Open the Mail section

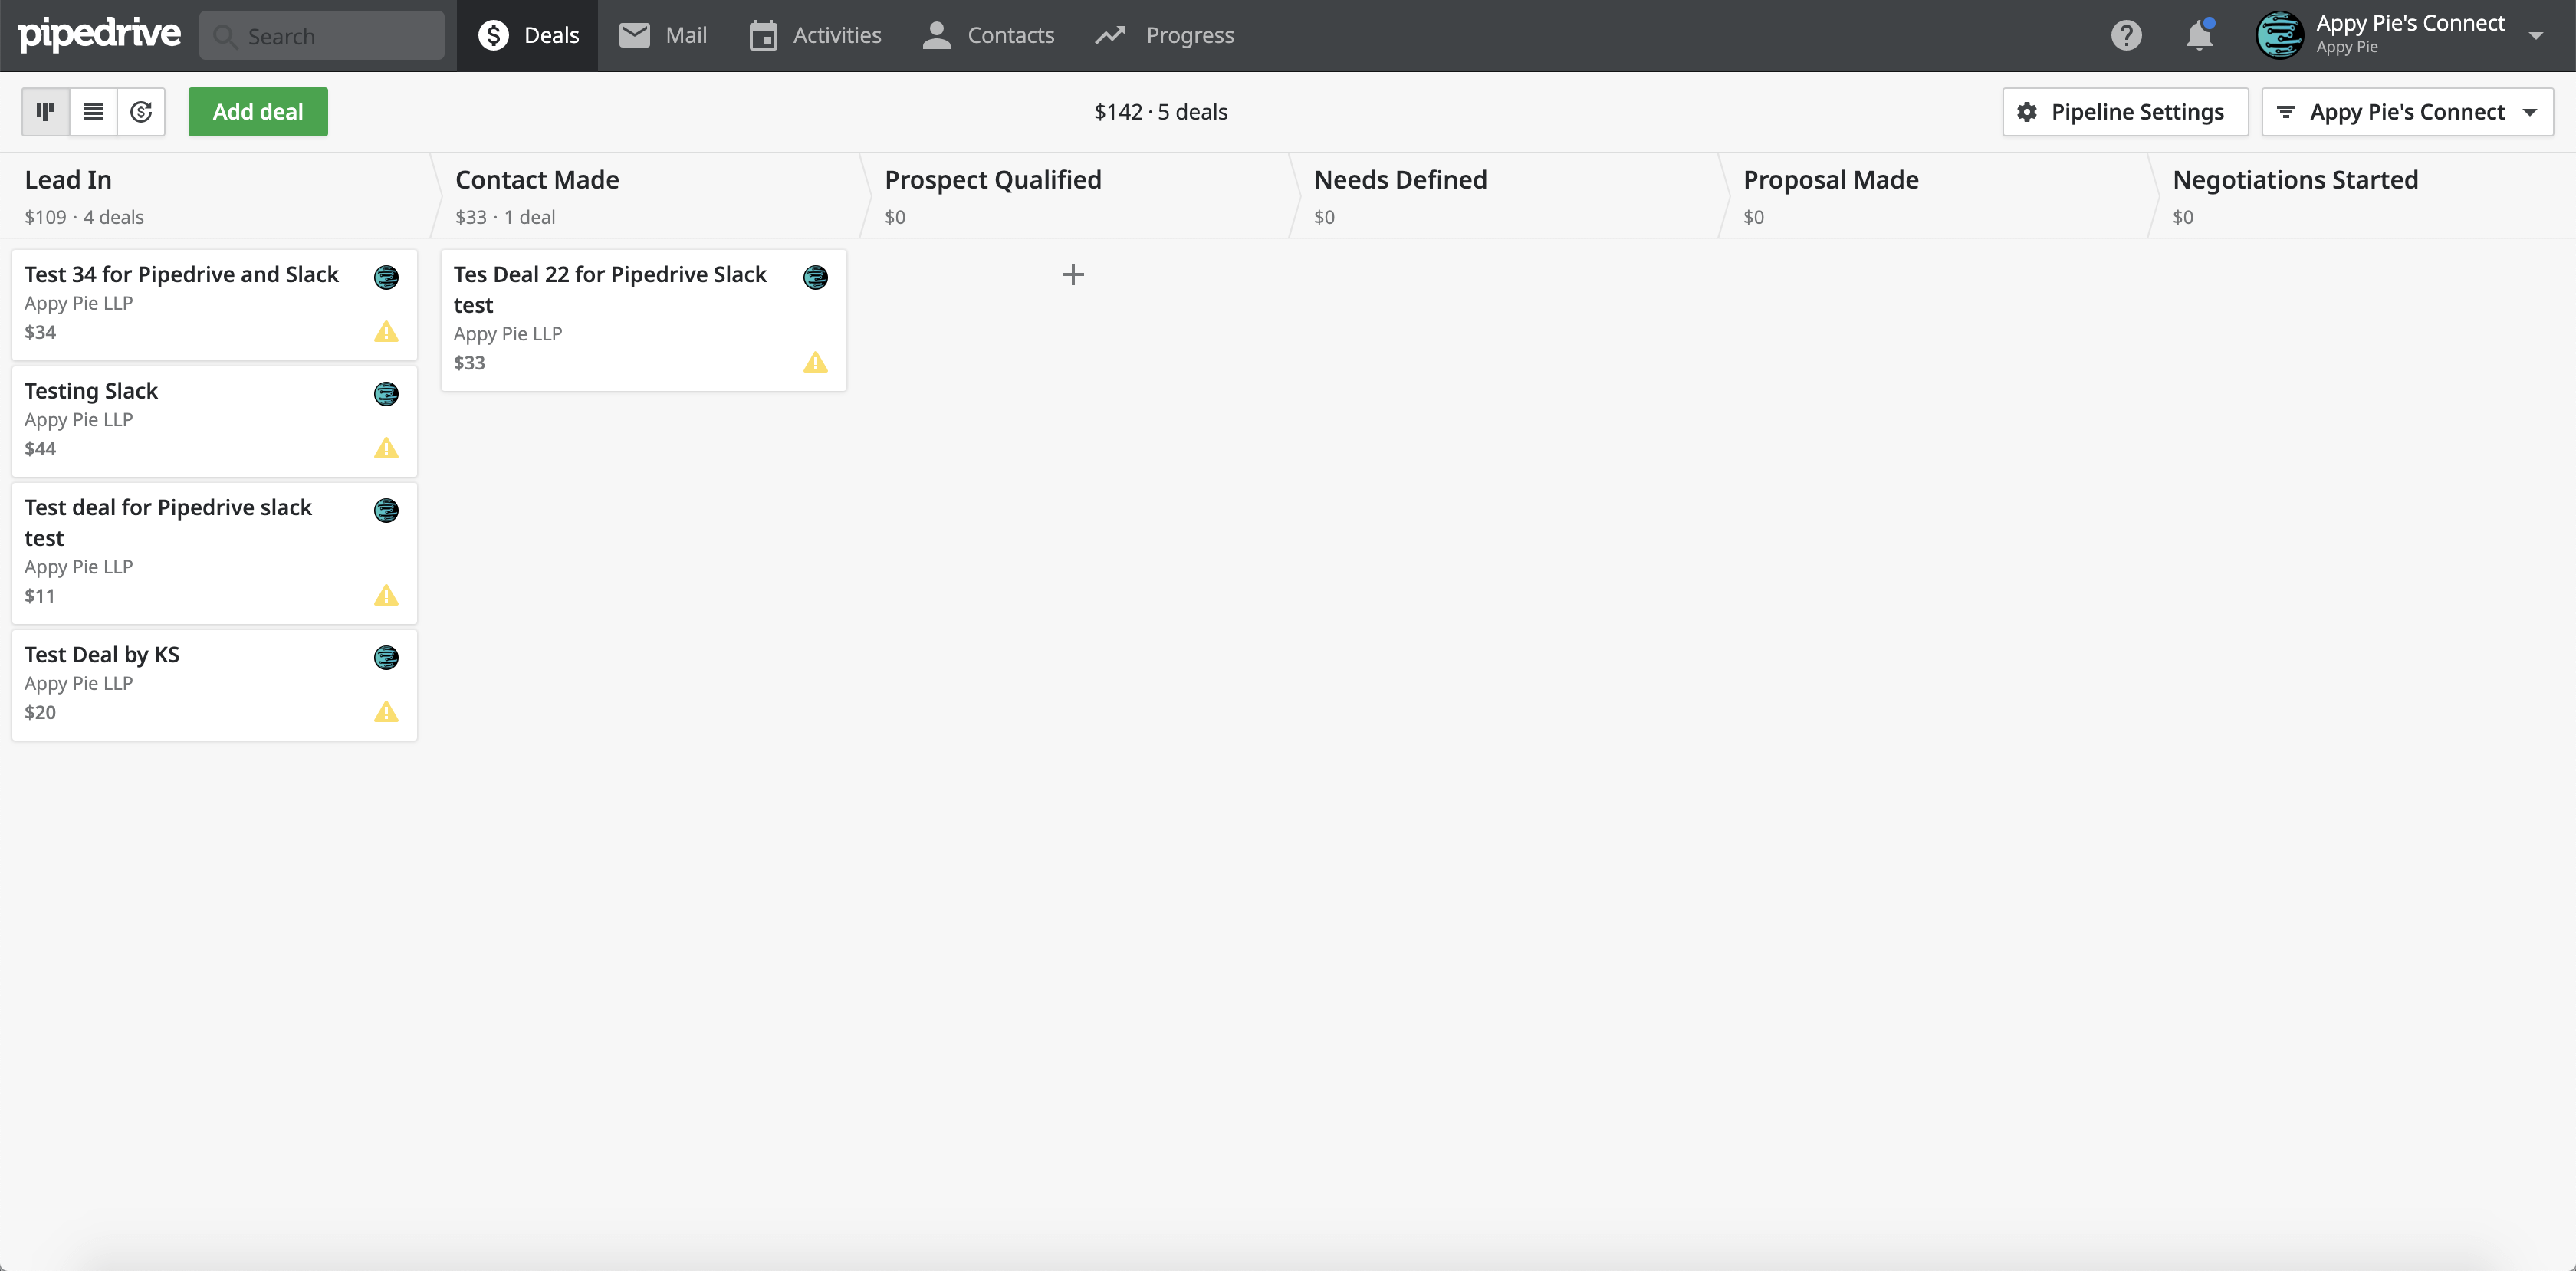(x=662, y=34)
